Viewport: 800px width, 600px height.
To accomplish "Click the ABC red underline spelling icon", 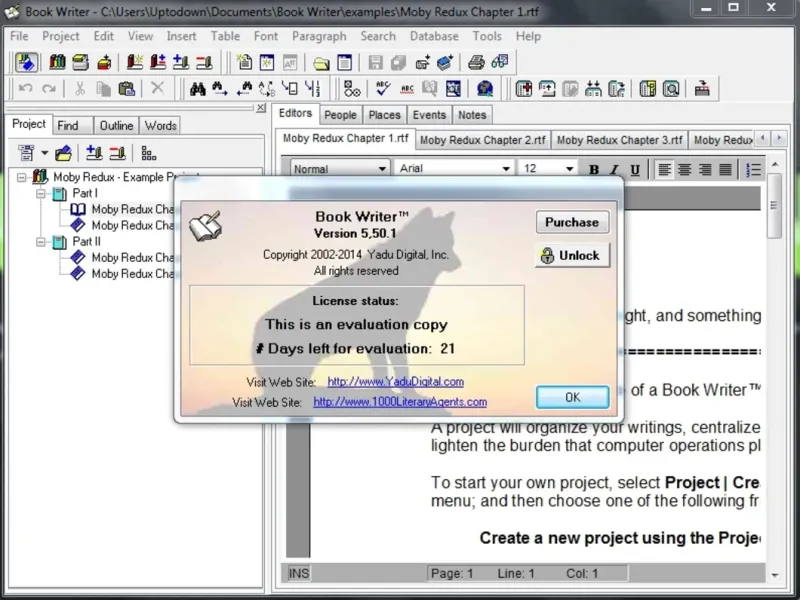I will [x=407, y=89].
